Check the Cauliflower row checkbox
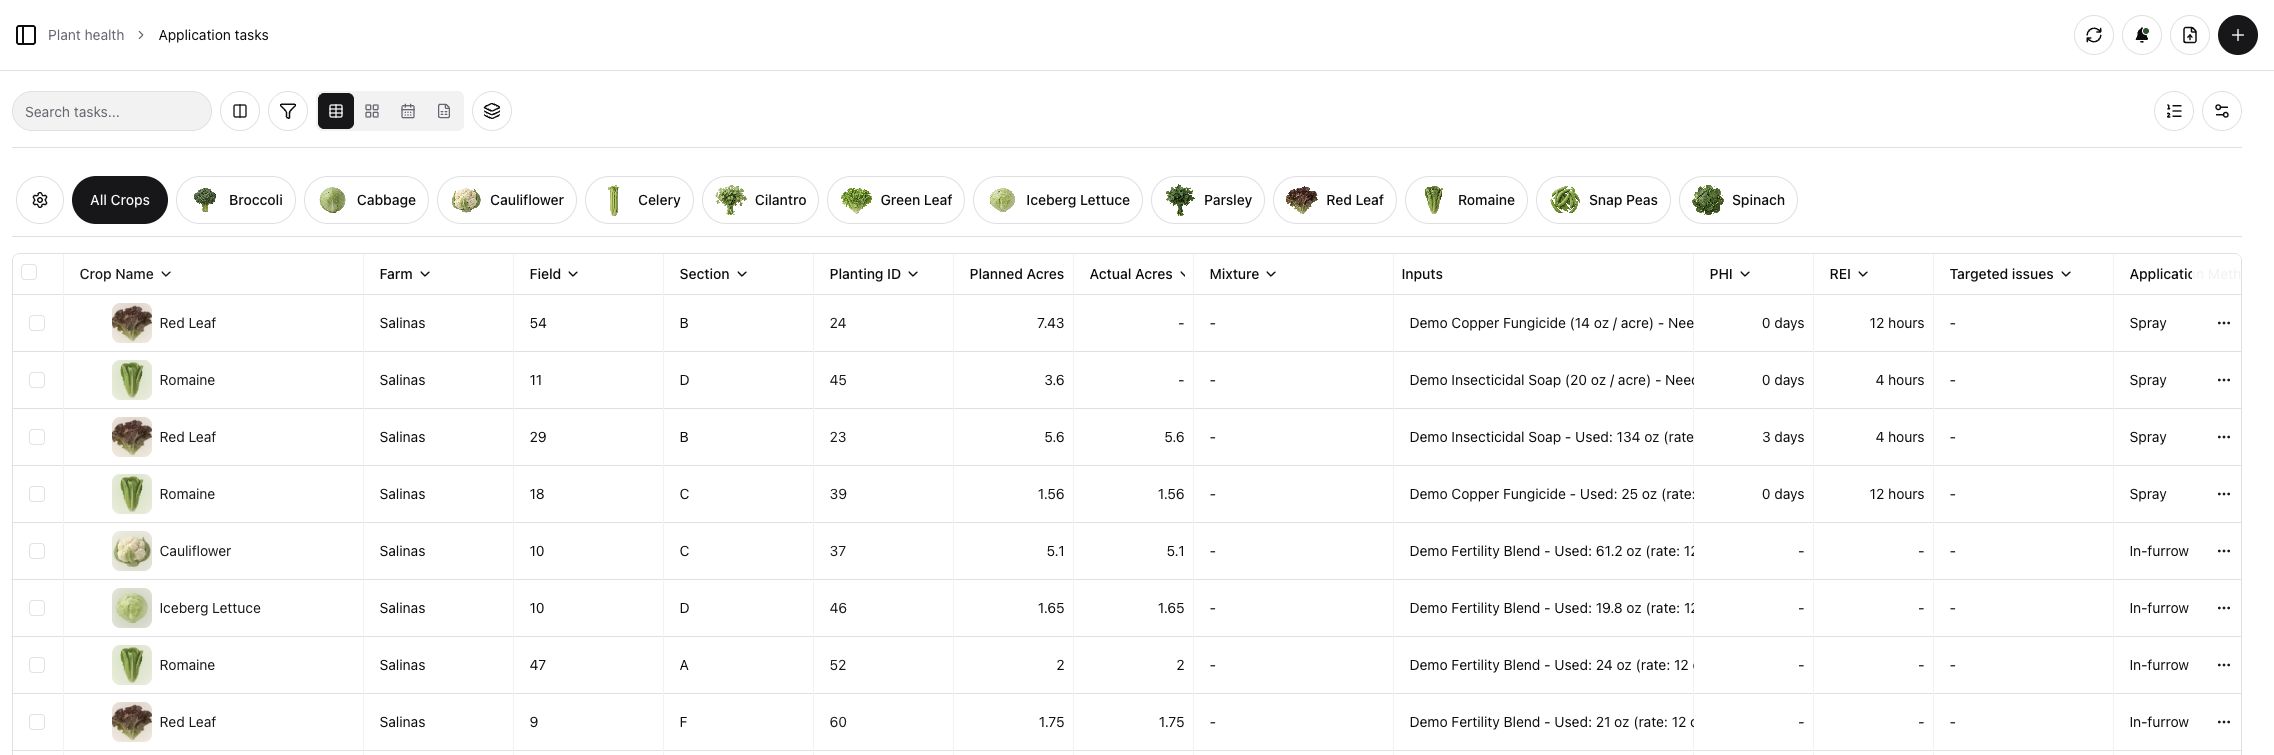This screenshot has width=2274, height=755. [x=37, y=551]
